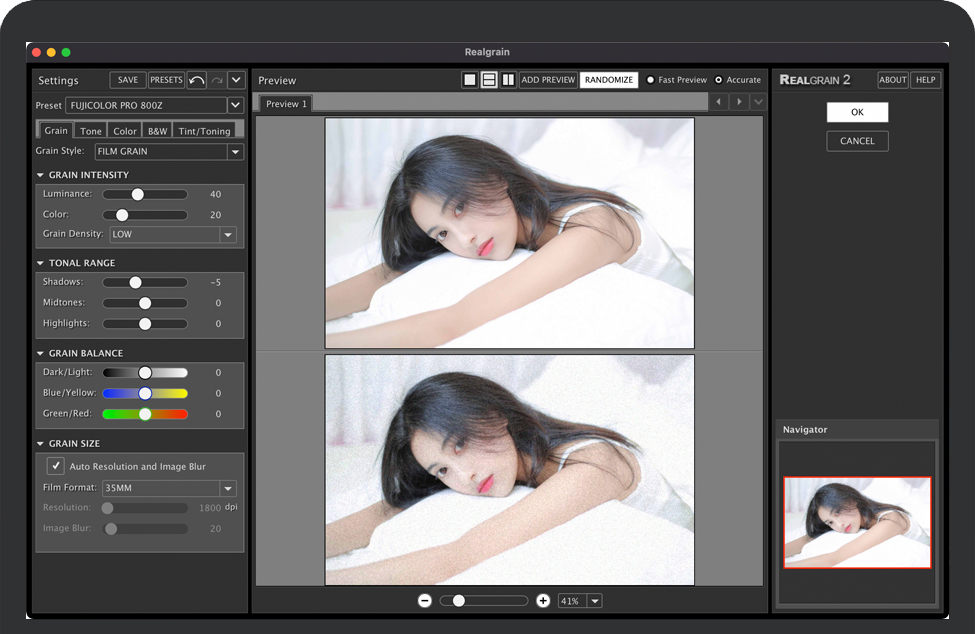975x634 pixels.
Task: Switch to the Tone tab
Action: click(91, 131)
